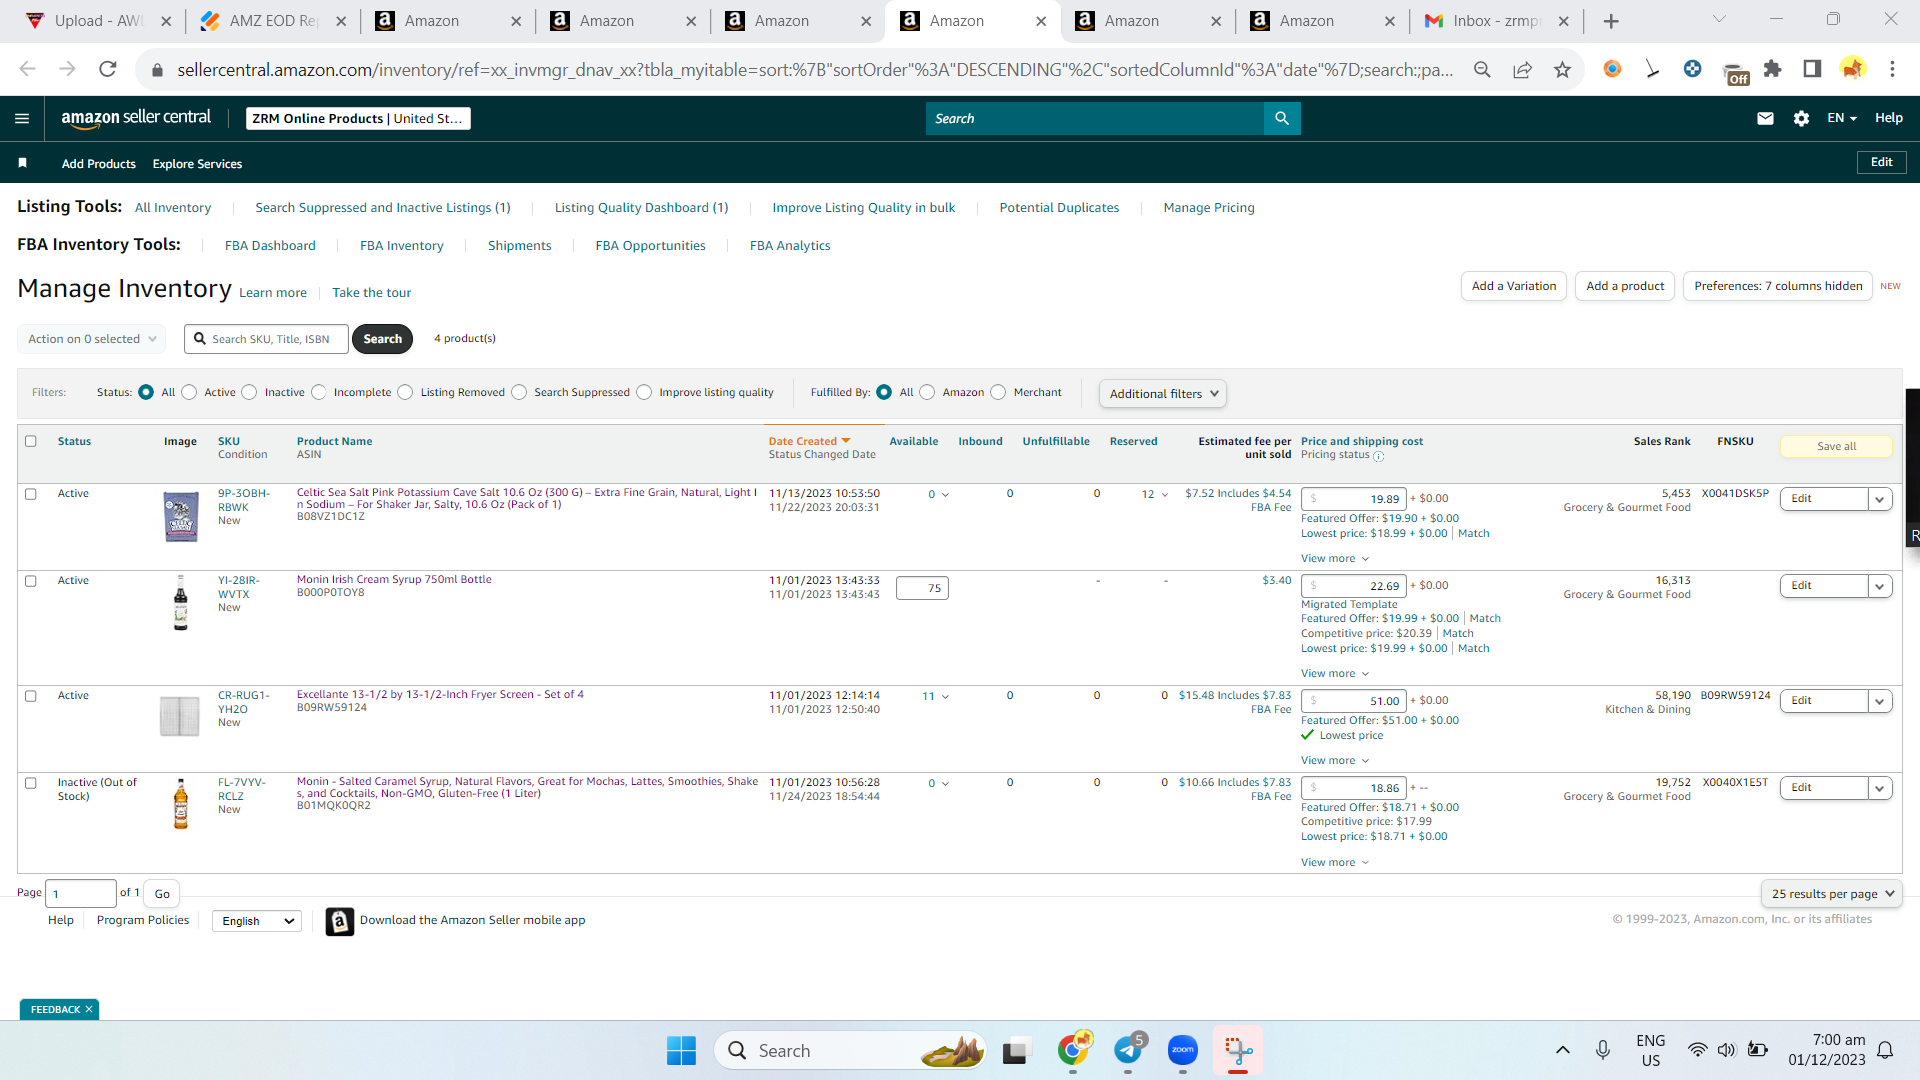The width and height of the screenshot is (1920, 1080).
Task: Open Chrome from the taskbar
Action: click(1073, 1051)
